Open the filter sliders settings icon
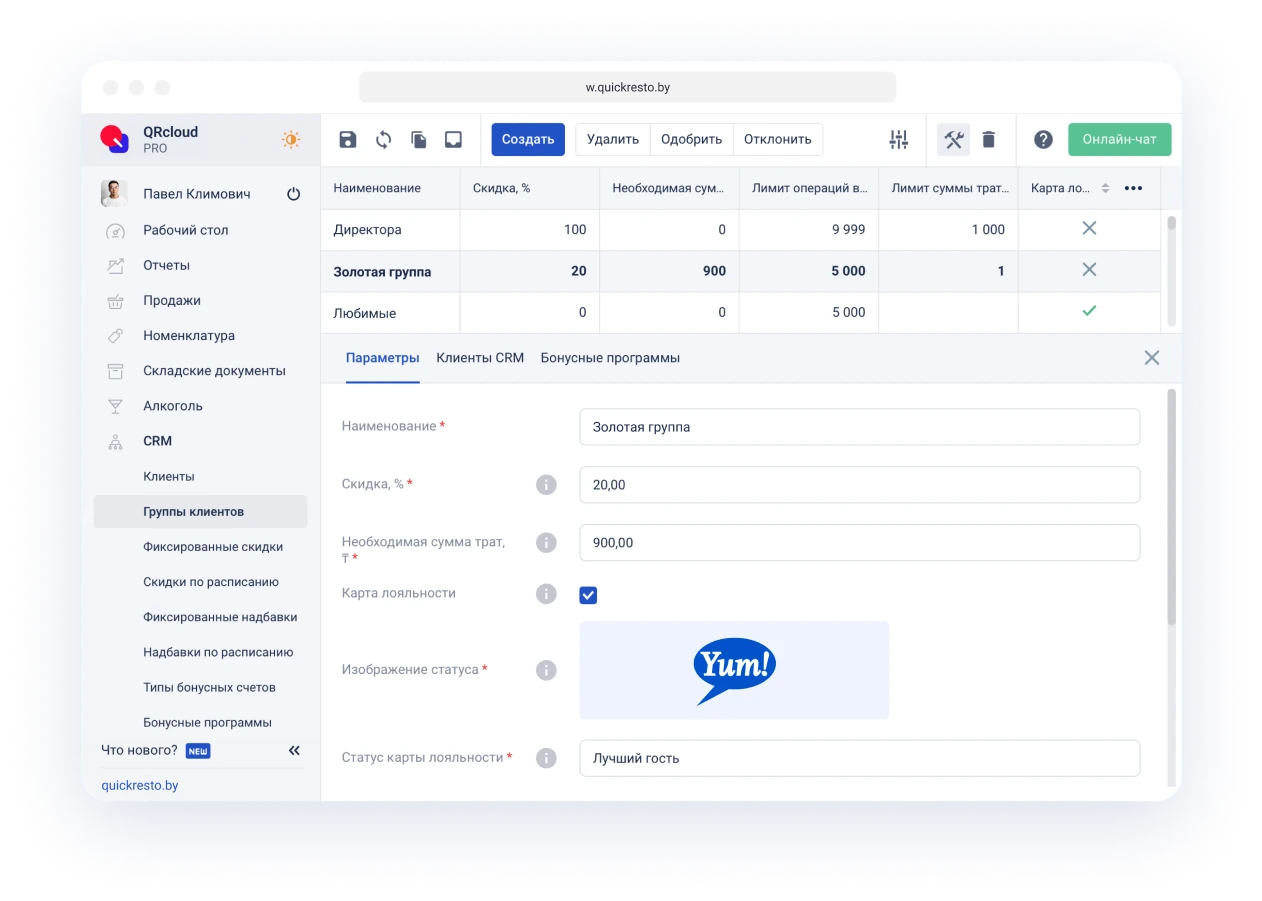 pyautogui.click(x=899, y=140)
